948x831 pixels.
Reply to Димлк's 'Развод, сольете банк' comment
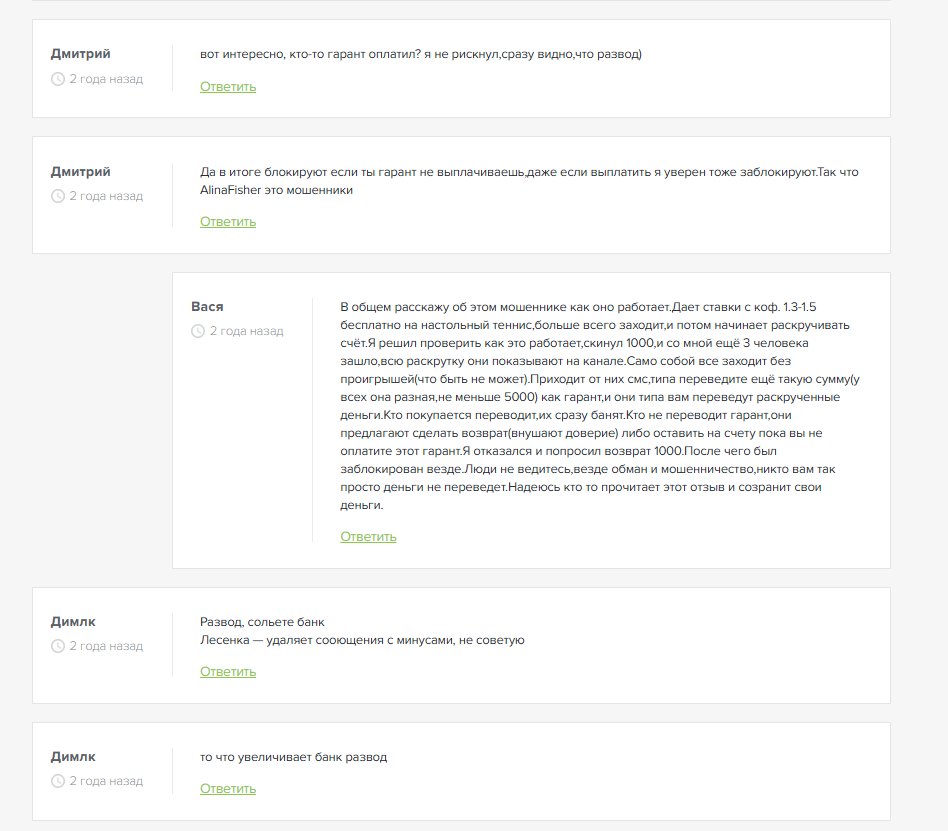228,671
